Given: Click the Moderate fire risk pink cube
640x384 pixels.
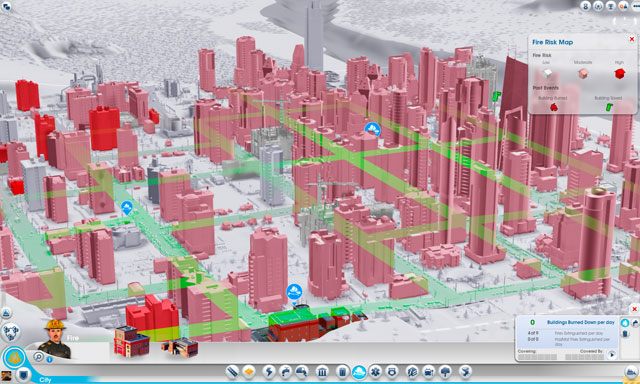Looking at the screenshot, I should (584, 73).
